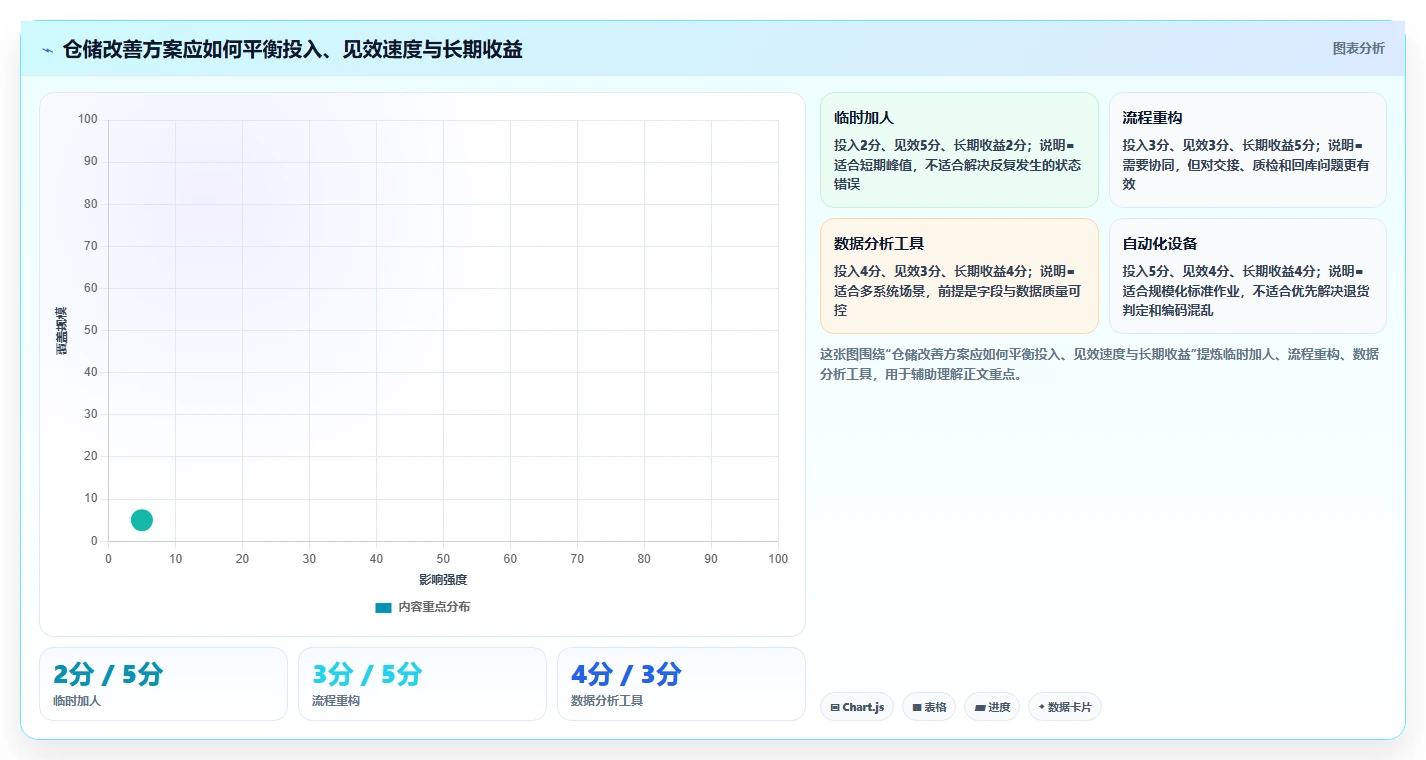This screenshot has height=760, width=1426.
Task: Click the main title 仓储改善方案应如何平衡投入
Action: tap(292, 49)
